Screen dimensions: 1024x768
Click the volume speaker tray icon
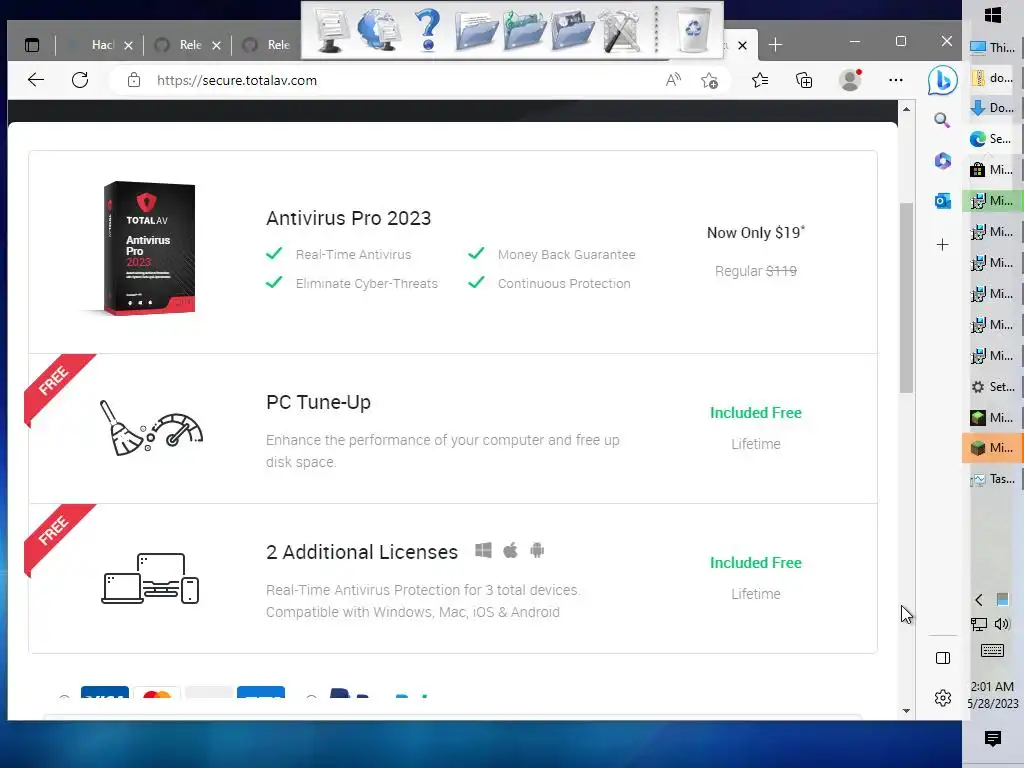point(1002,624)
